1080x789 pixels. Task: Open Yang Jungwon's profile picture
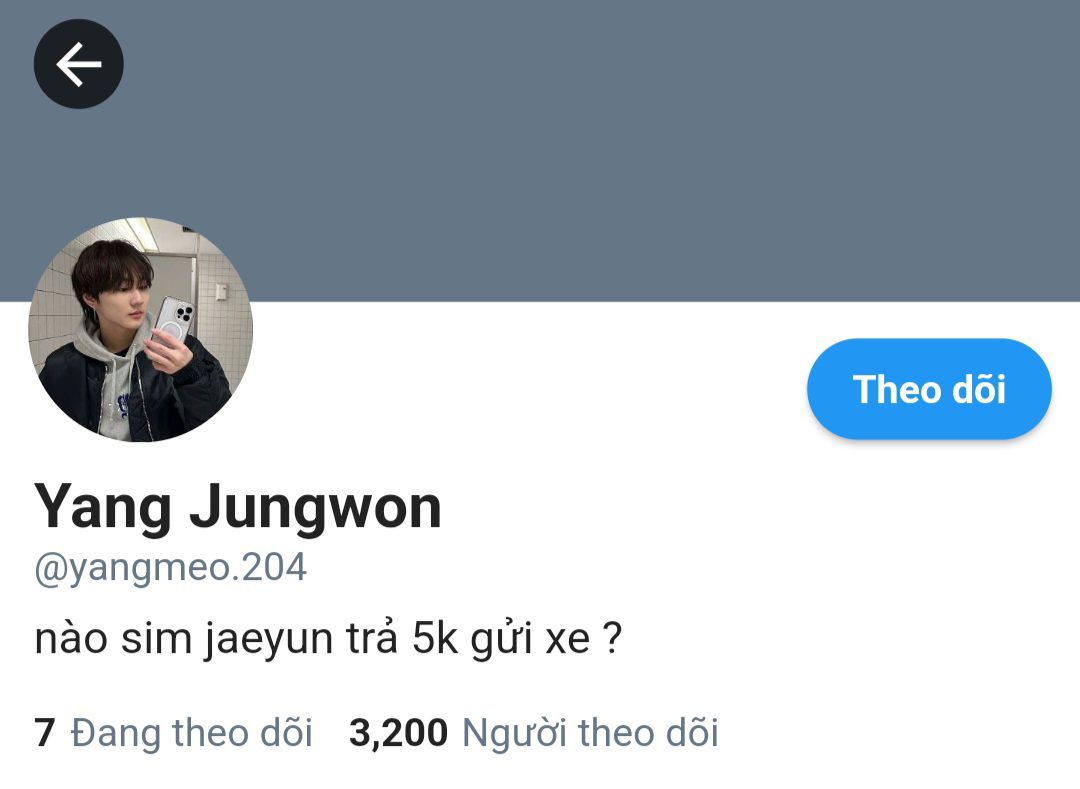pyautogui.click(x=141, y=329)
